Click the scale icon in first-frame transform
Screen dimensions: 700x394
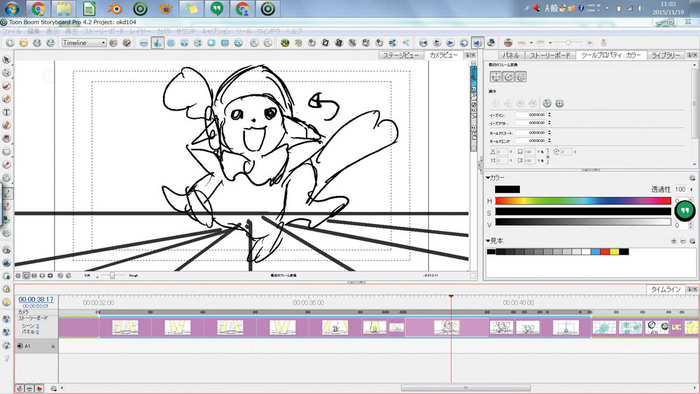coord(521,77)
